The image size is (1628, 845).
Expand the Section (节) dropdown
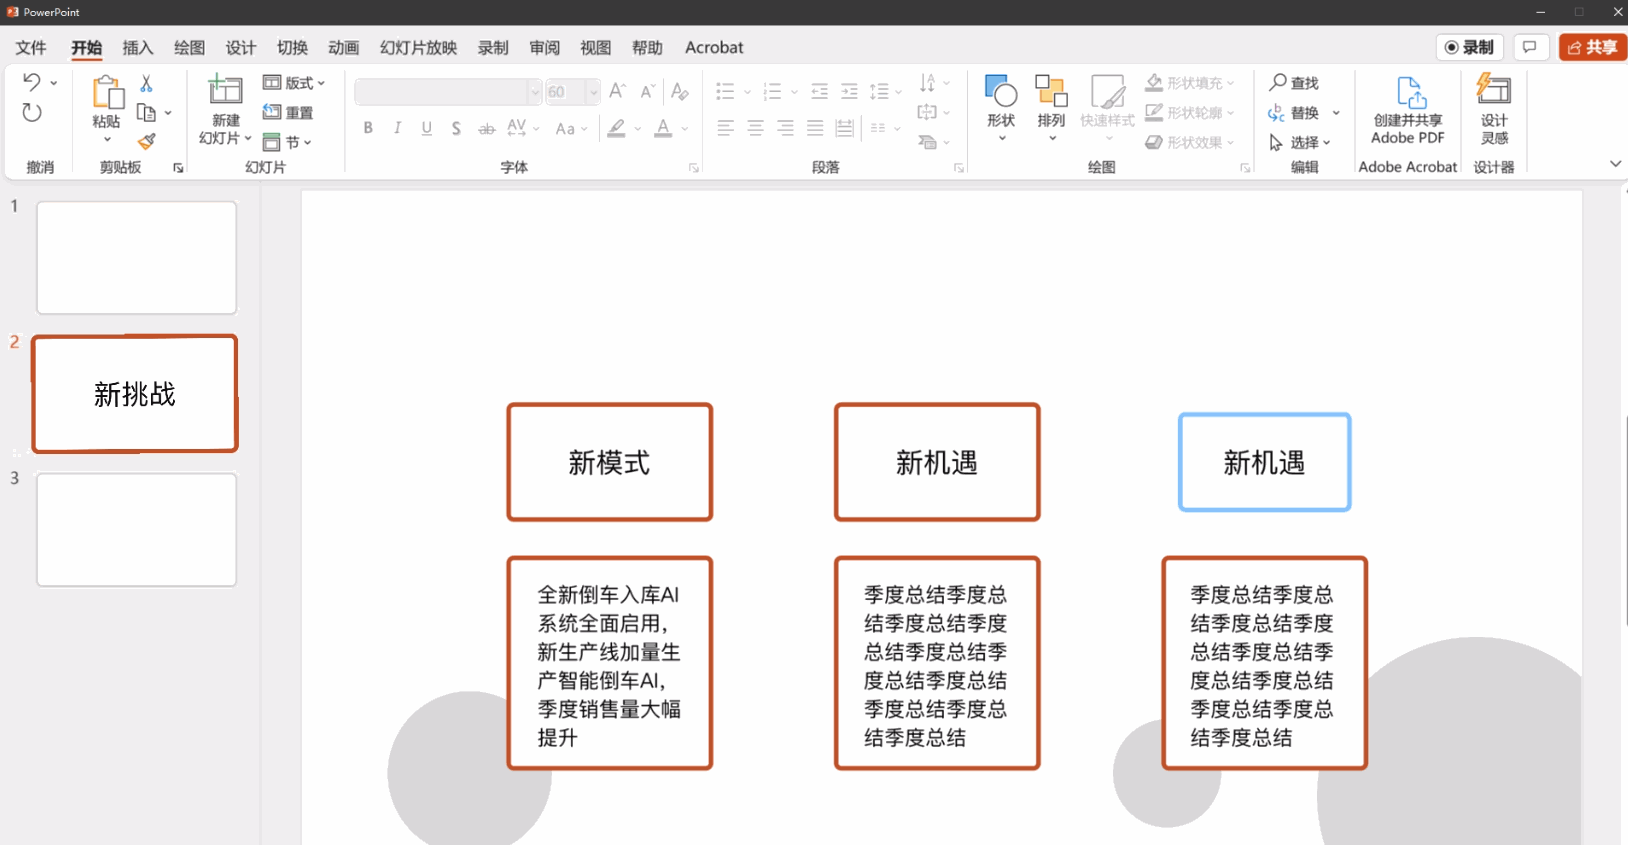(x=288, y=142)
